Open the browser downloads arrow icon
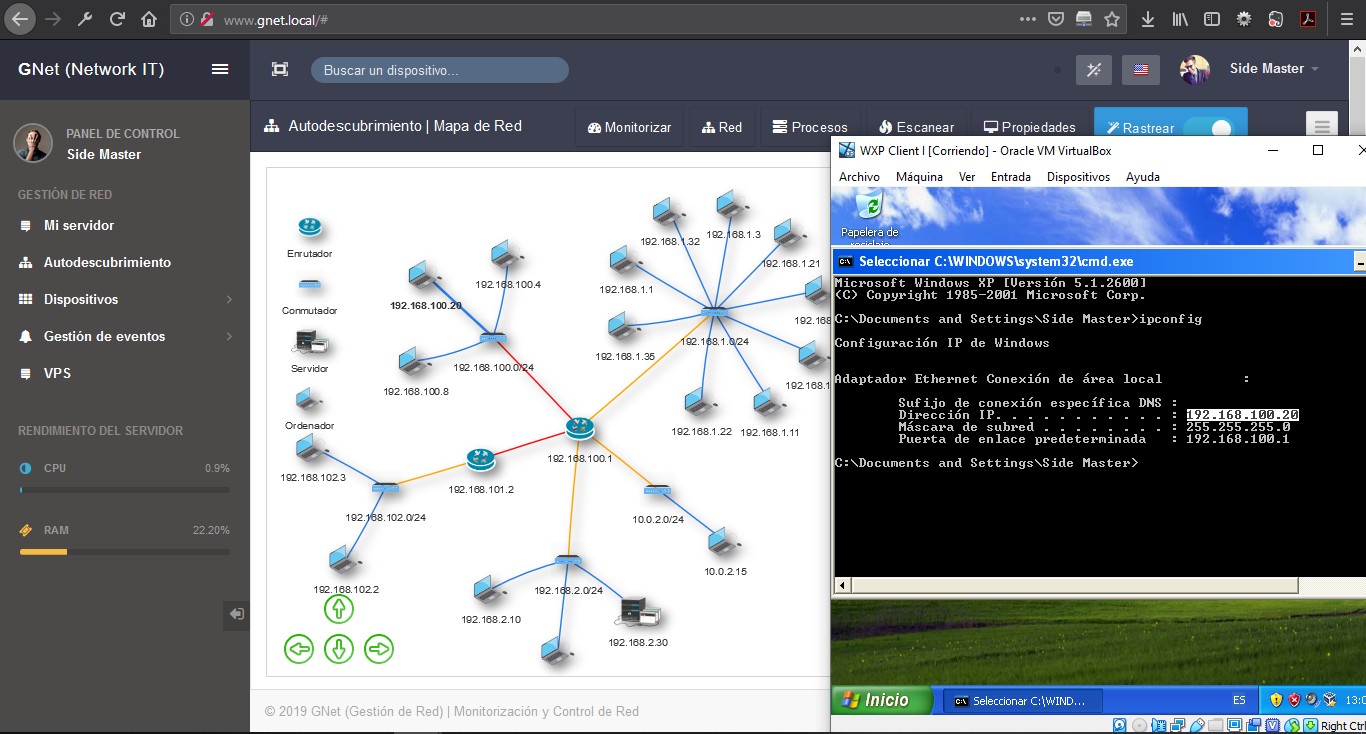This screenshot has height=734, width=1366. coord(1149,19)
